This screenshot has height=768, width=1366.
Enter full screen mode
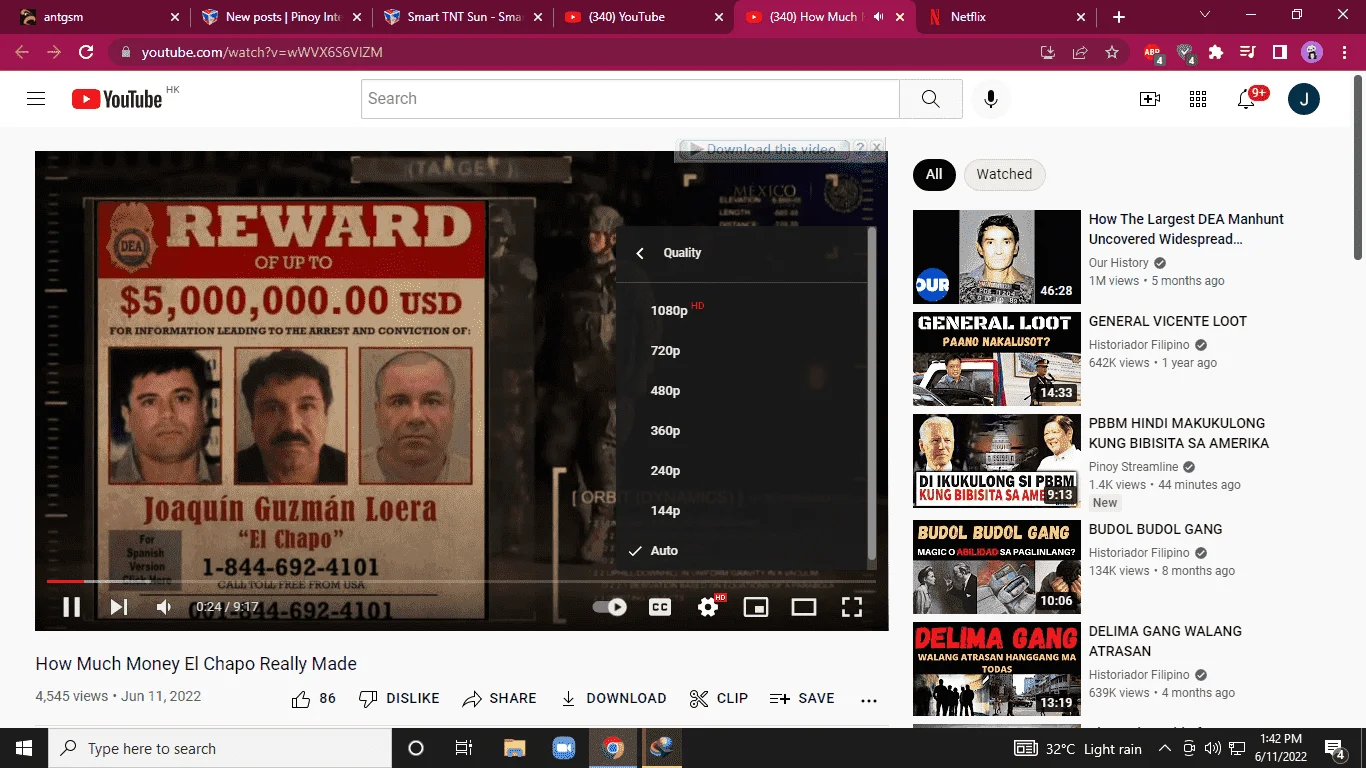(x=851, y=606)
